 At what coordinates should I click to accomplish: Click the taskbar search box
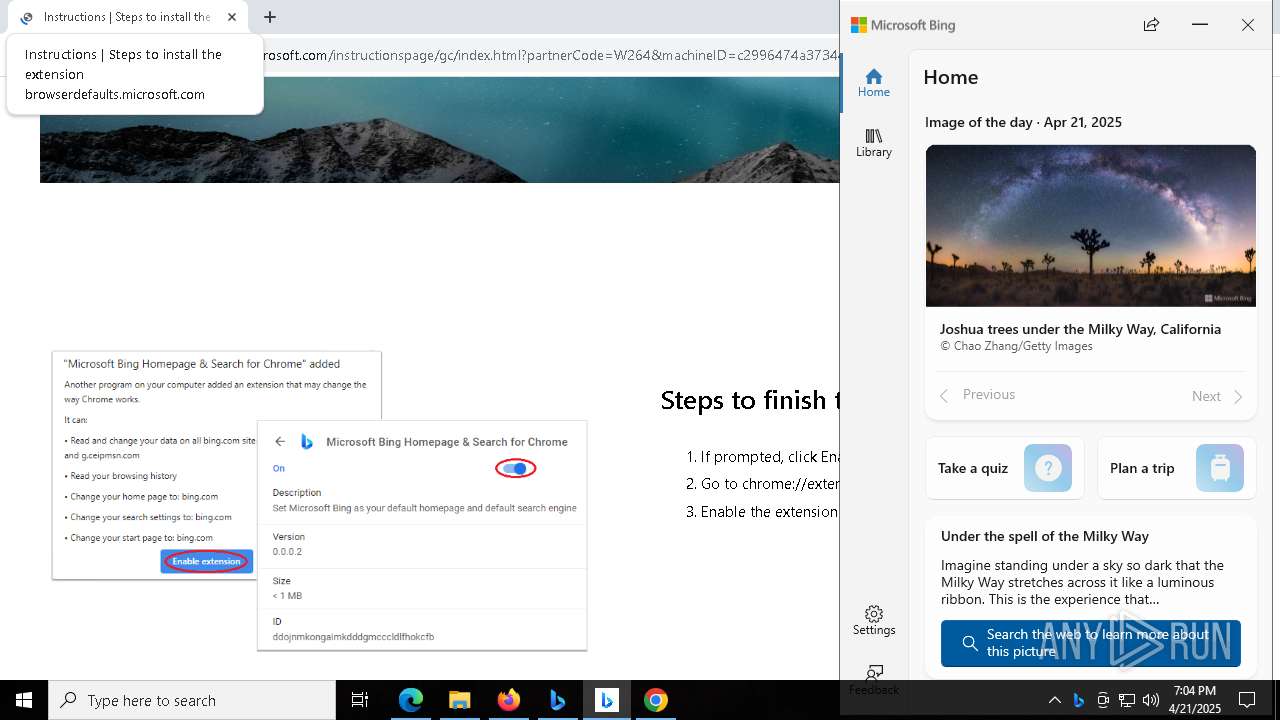192,700
